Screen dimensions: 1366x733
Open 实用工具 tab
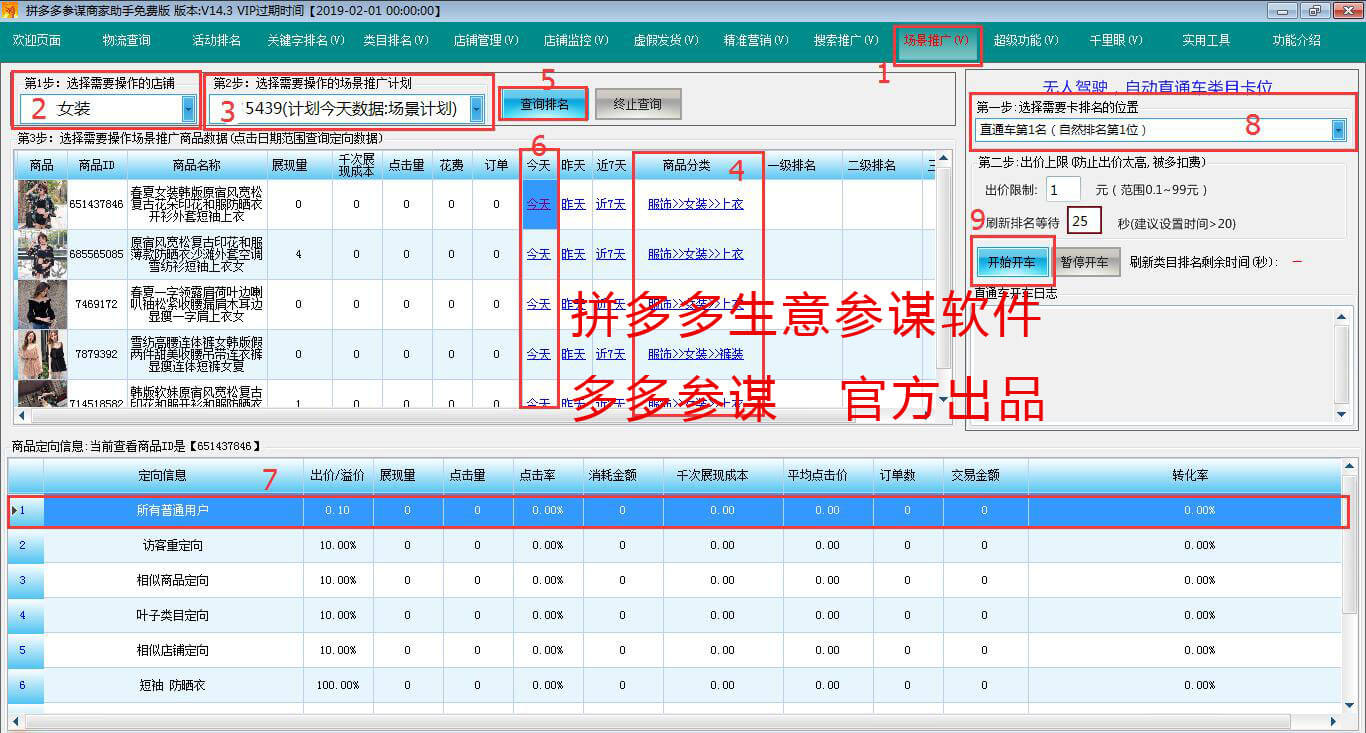coord(1206,41)
